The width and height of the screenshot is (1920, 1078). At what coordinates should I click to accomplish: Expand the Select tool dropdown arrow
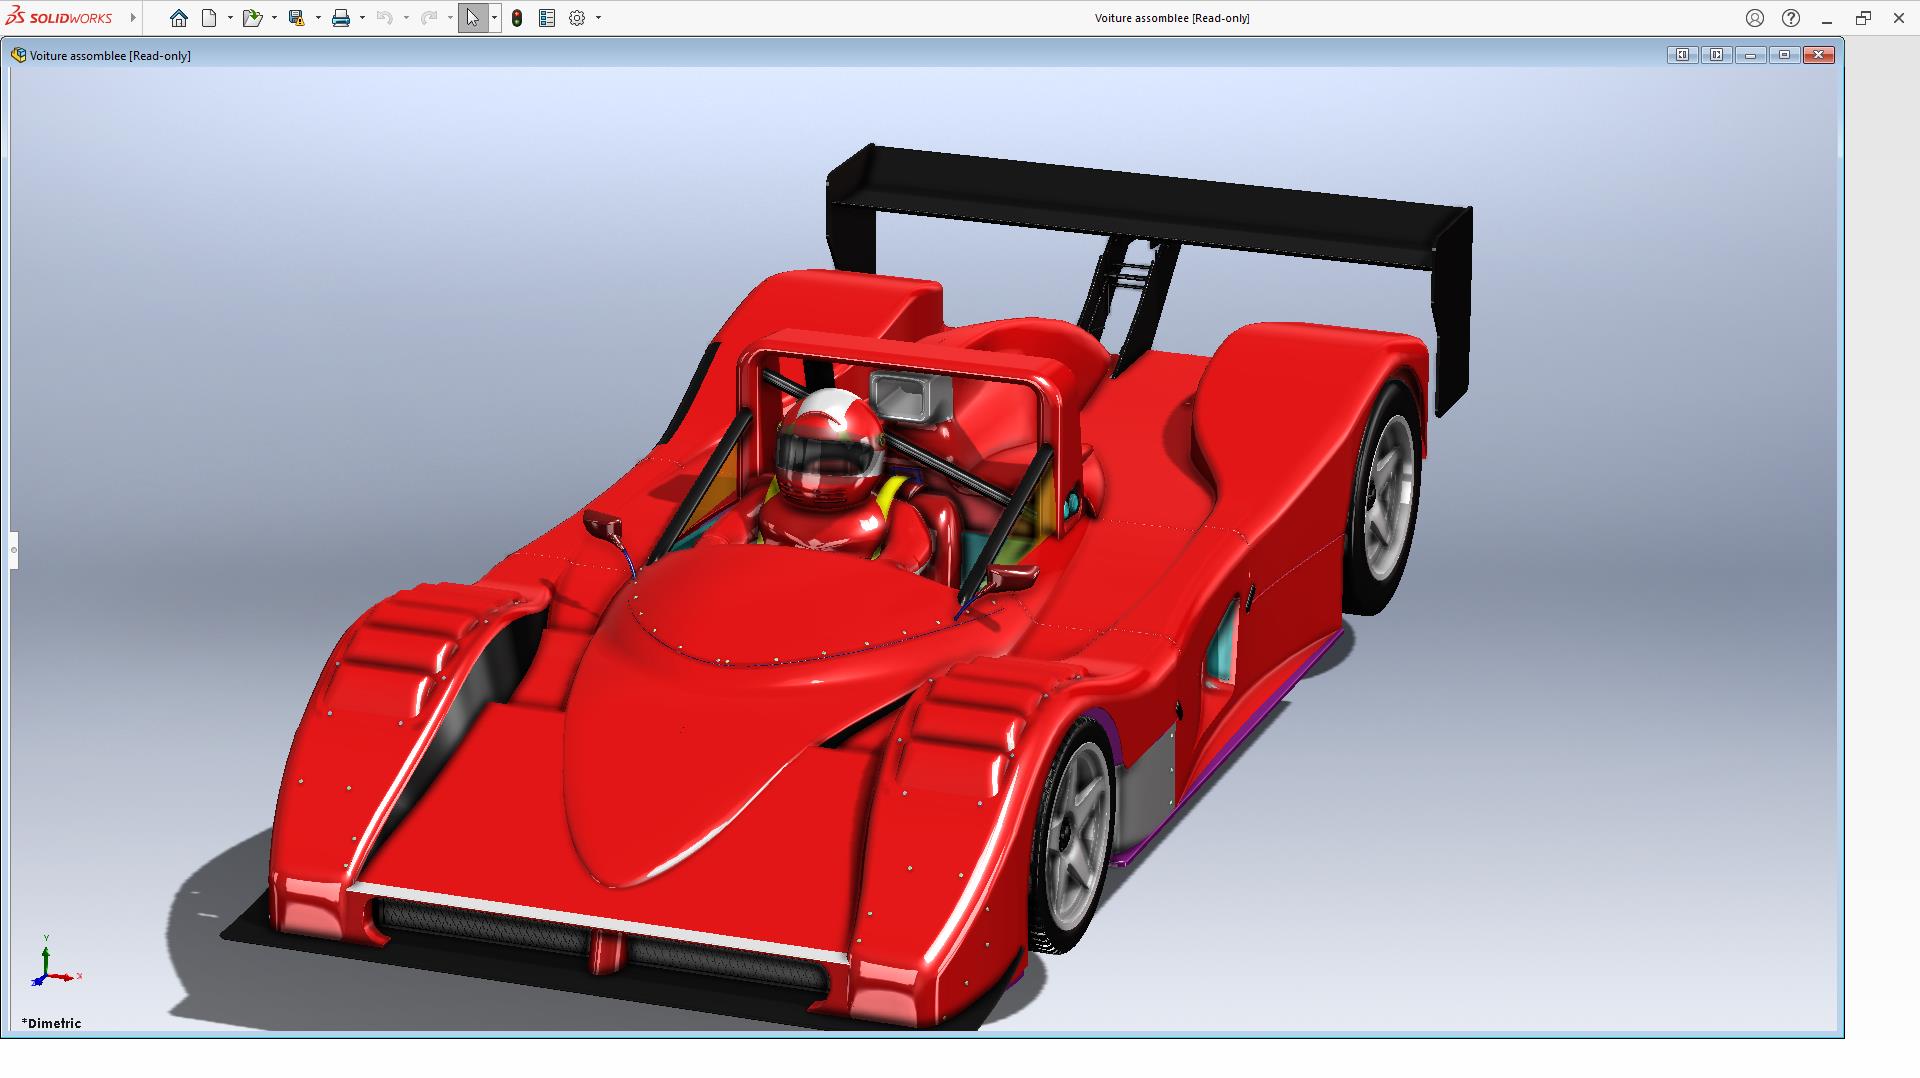pos(494,18)
